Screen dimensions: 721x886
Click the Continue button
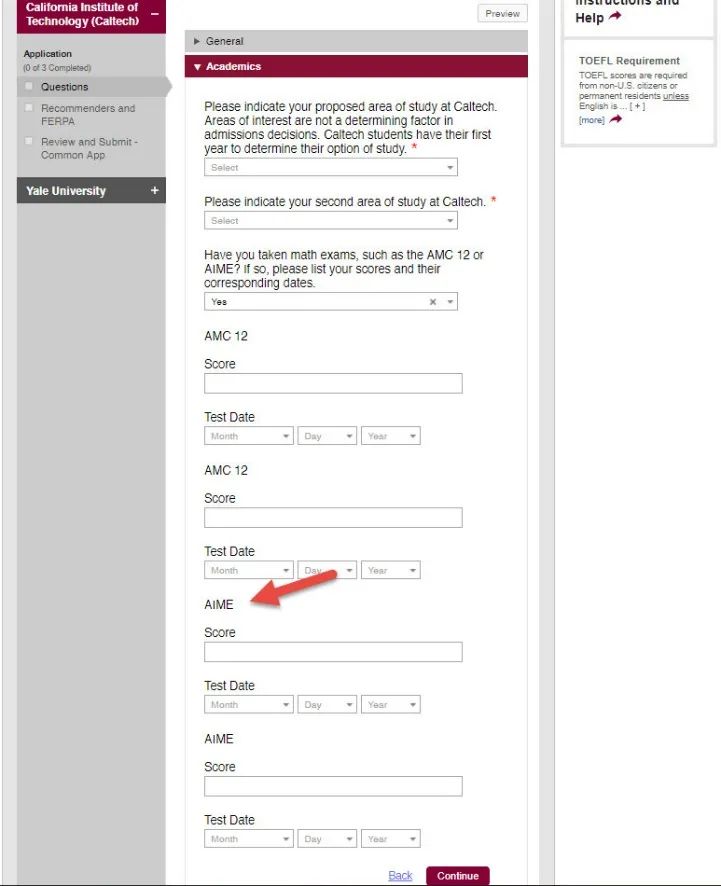pos(458,875)
